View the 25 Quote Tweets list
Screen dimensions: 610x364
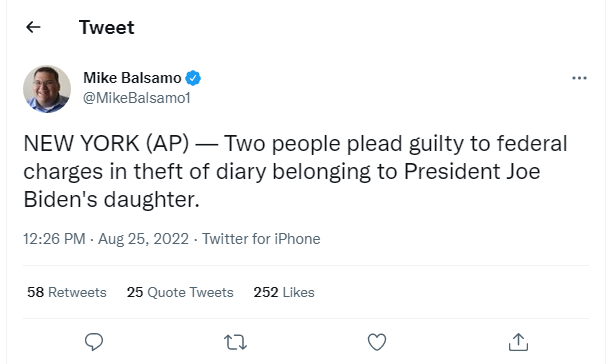[180, 292]
